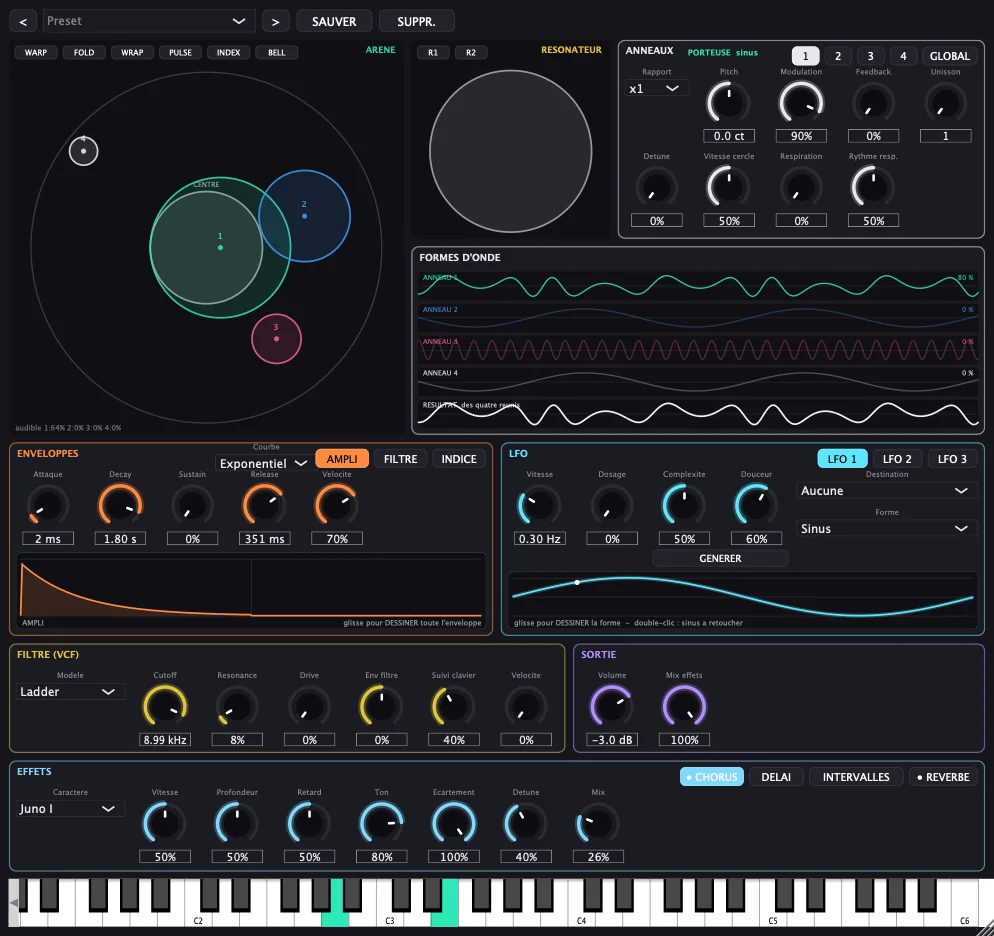Switch to Anneaux tab 3

point(870,56)
